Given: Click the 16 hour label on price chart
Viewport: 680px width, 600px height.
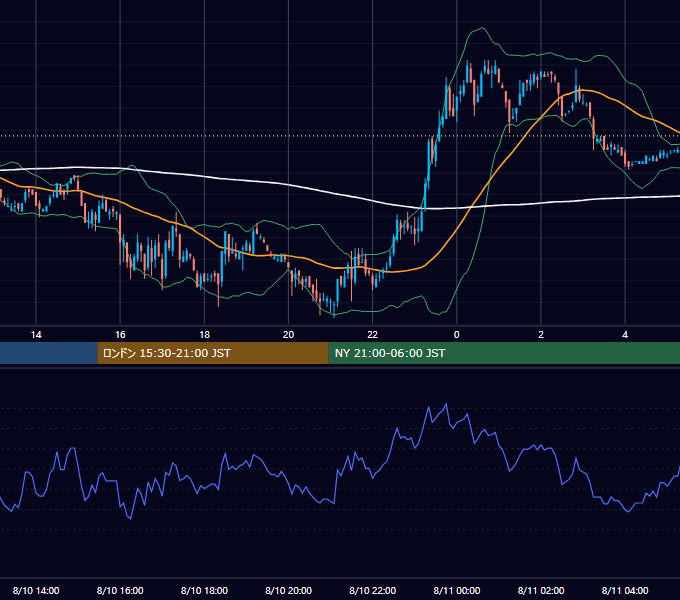Looking at the screenshot, I should (x=120, y=335).
